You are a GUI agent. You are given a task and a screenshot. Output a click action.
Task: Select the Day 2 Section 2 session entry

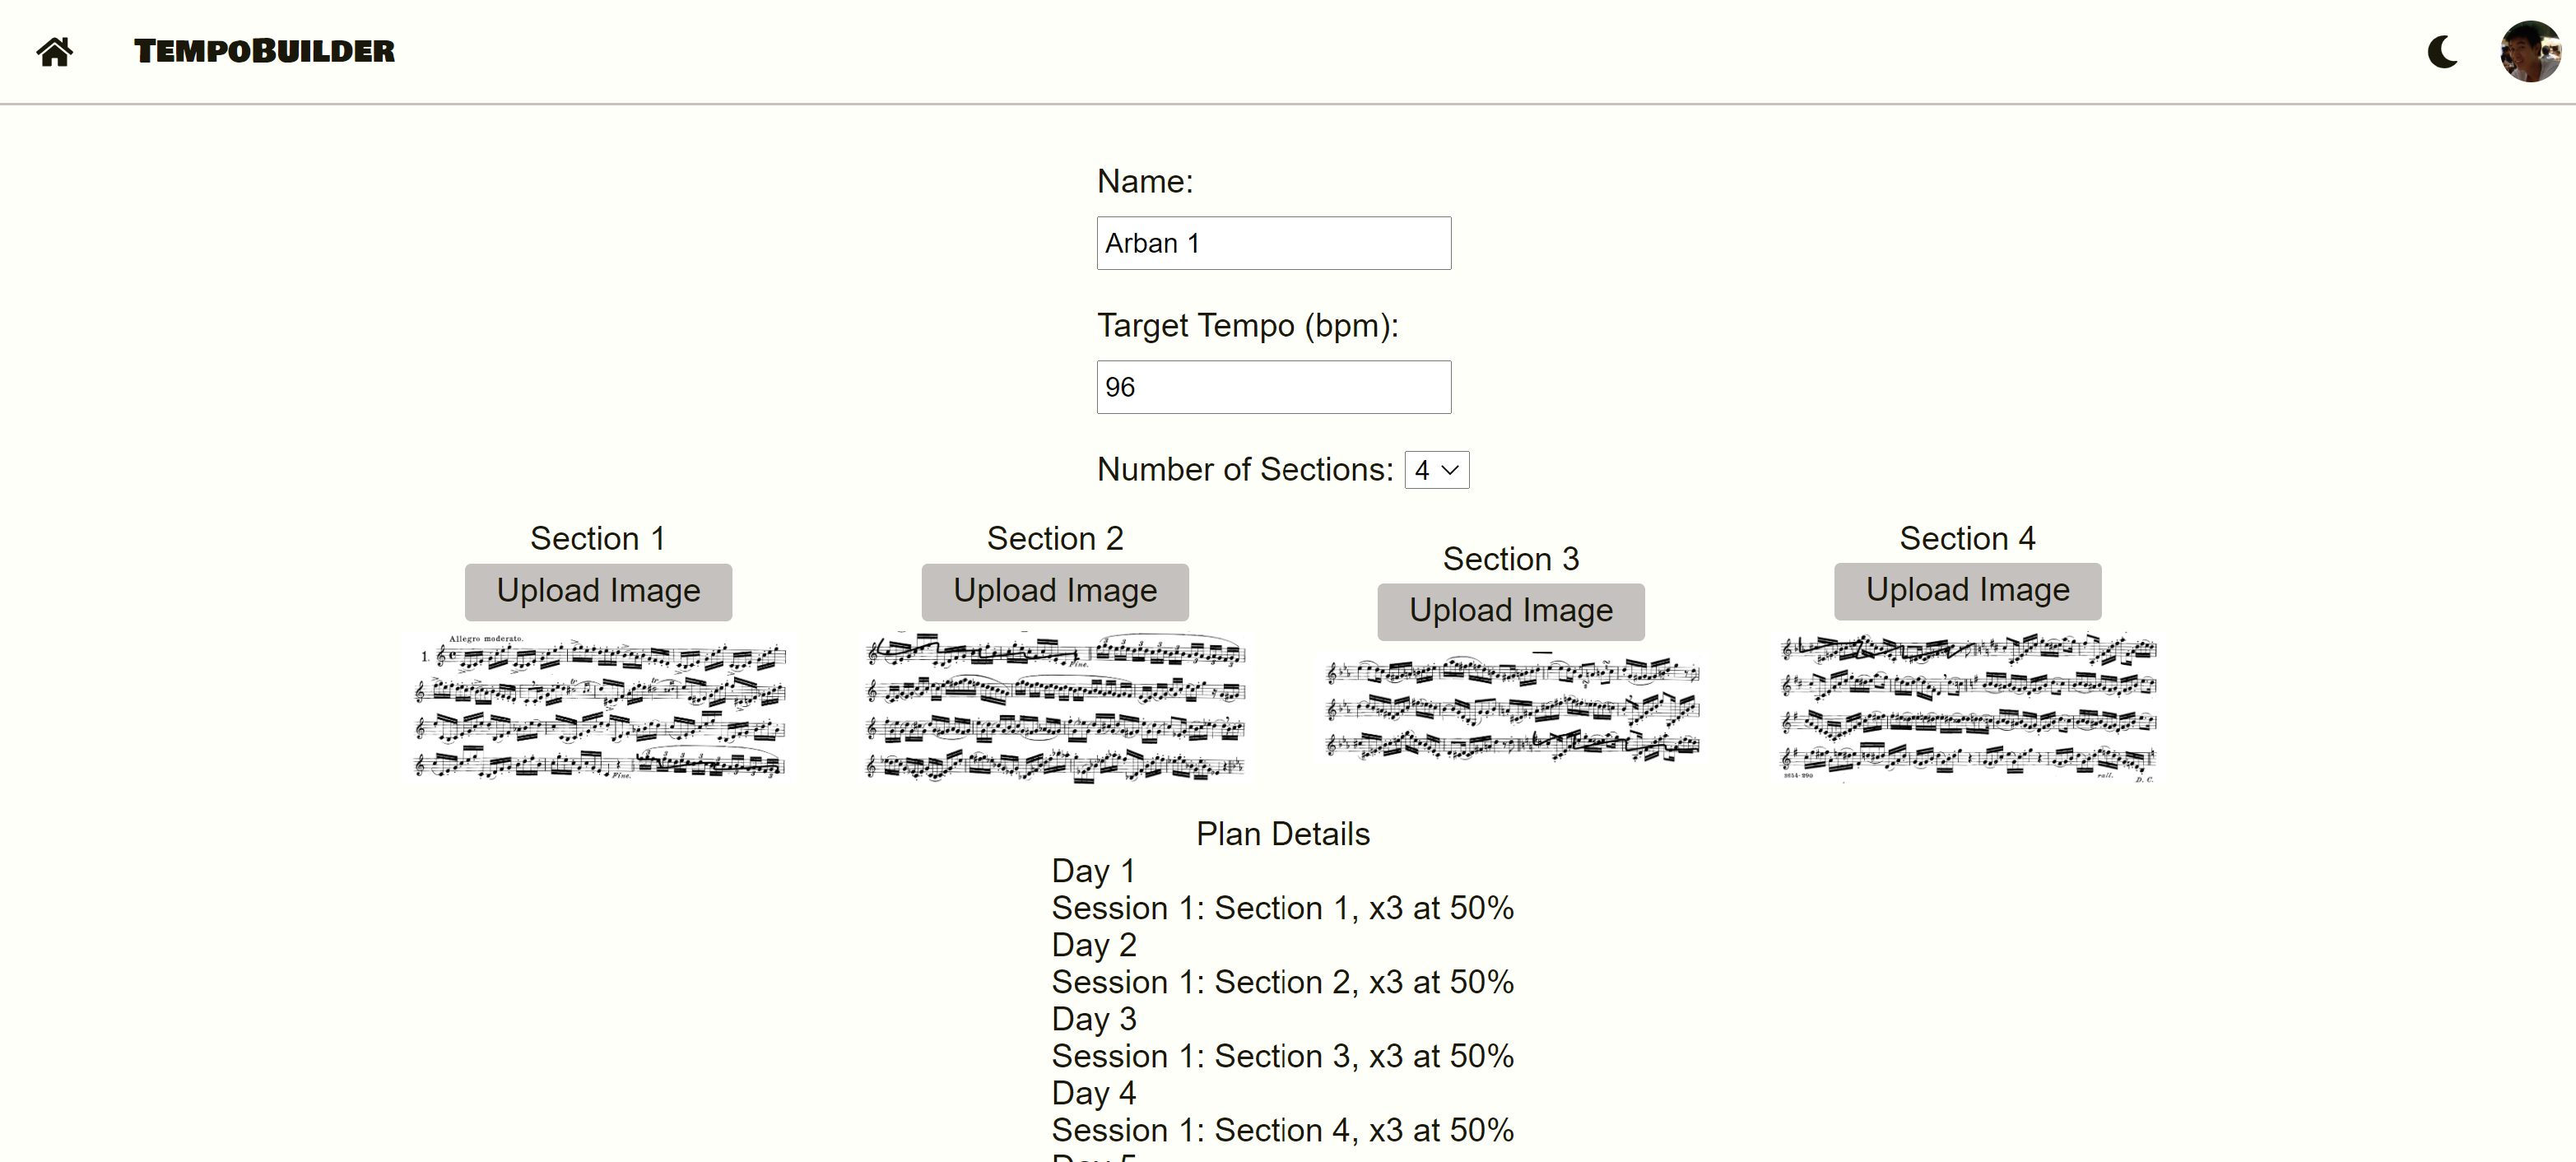click(1282, 982)
